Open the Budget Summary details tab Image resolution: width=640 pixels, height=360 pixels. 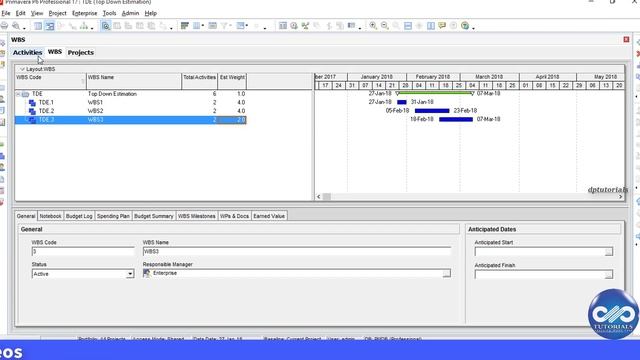pos(153,216)
